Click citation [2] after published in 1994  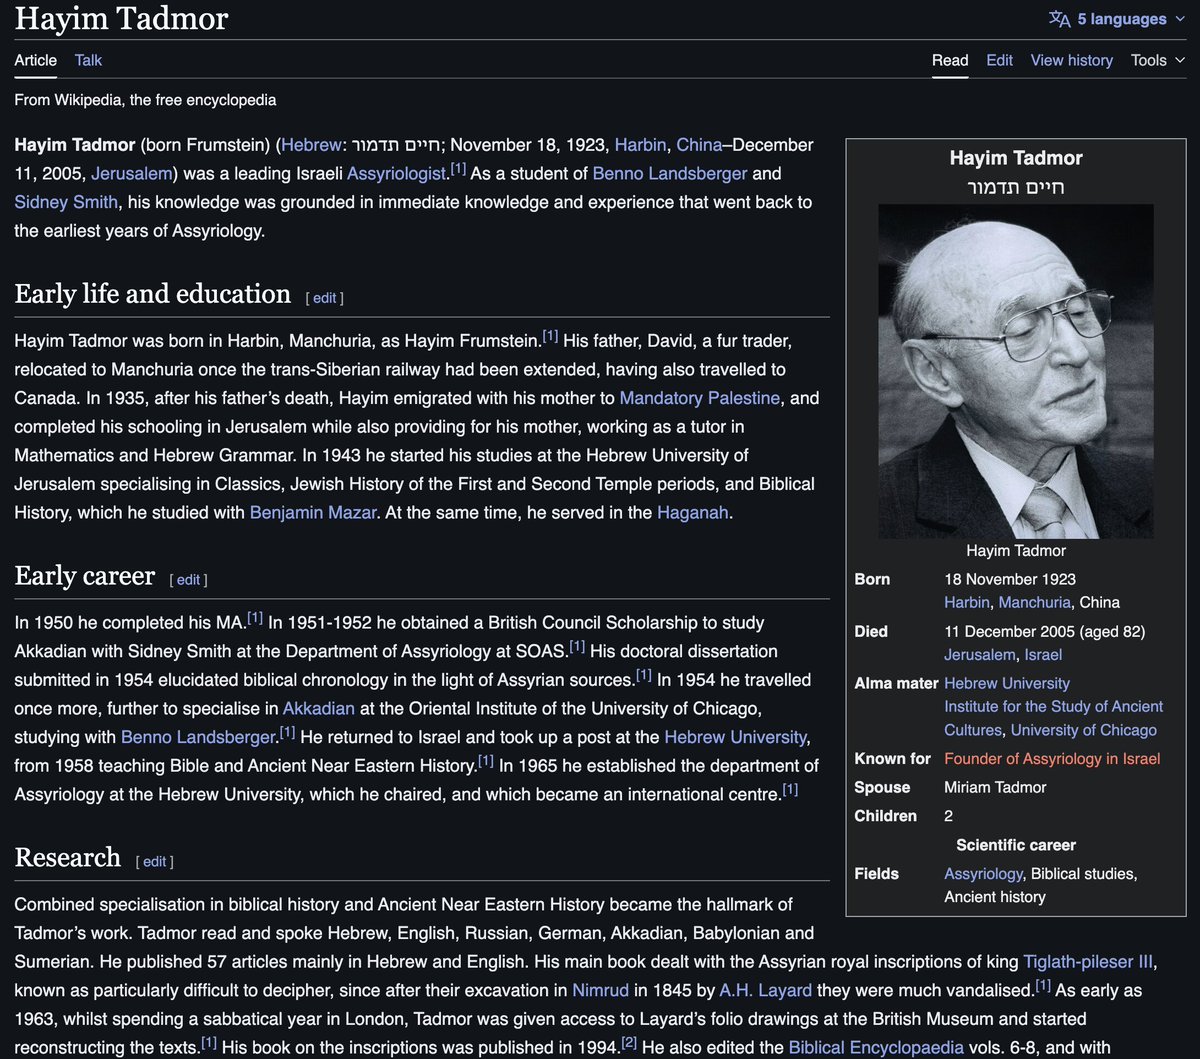630,1043
